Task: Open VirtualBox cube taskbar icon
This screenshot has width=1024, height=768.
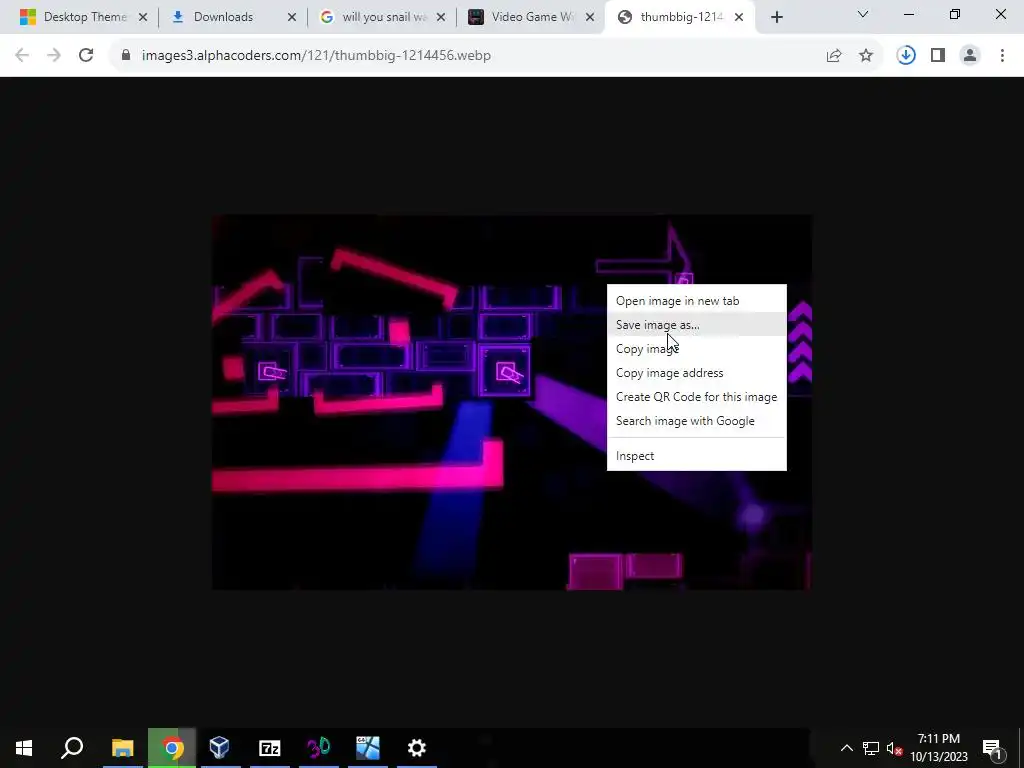Action: [x=220, y=748]
